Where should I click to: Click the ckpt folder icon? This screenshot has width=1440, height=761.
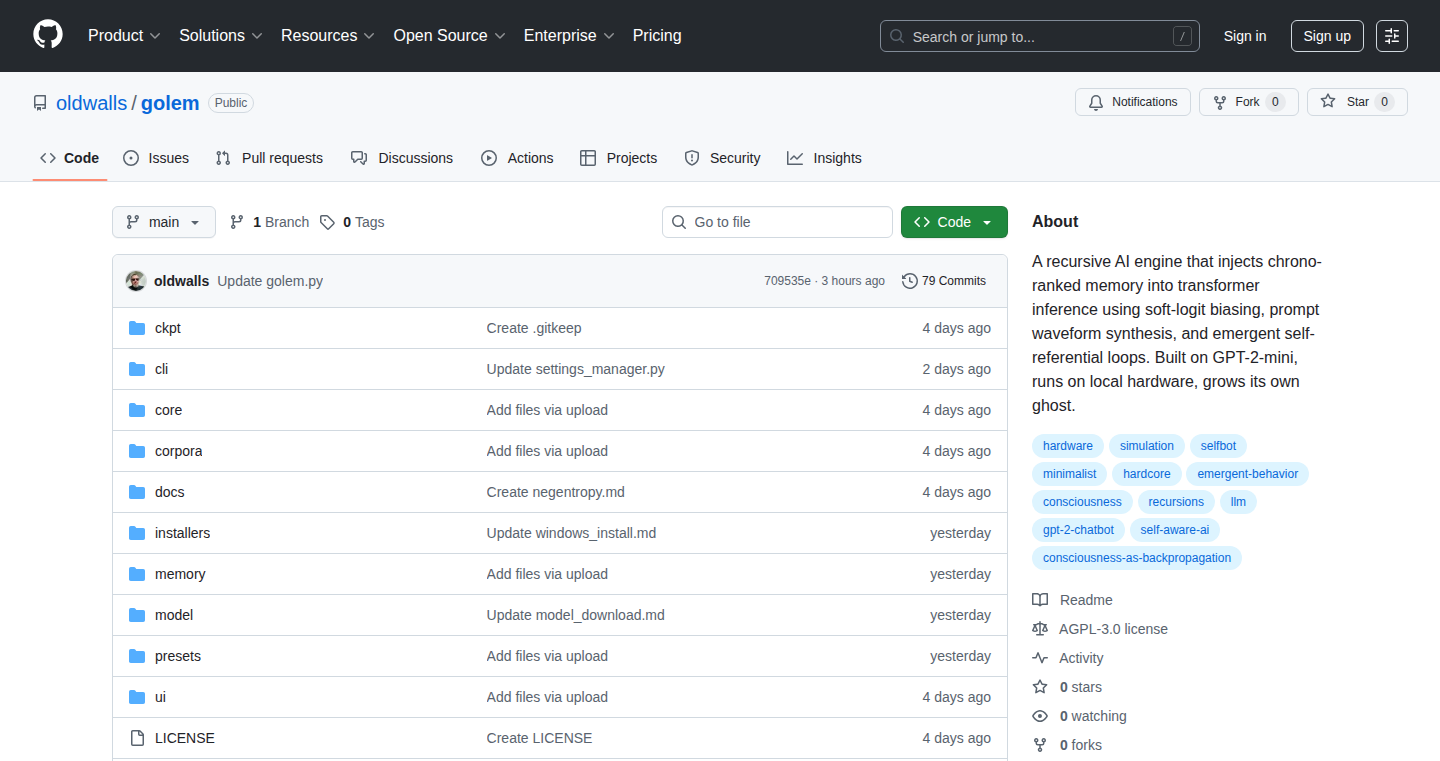pos(137,328)
